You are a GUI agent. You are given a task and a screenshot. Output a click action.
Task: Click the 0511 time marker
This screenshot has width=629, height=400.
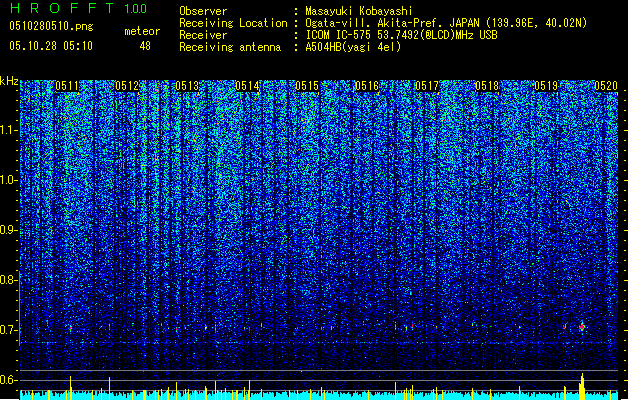67,86
